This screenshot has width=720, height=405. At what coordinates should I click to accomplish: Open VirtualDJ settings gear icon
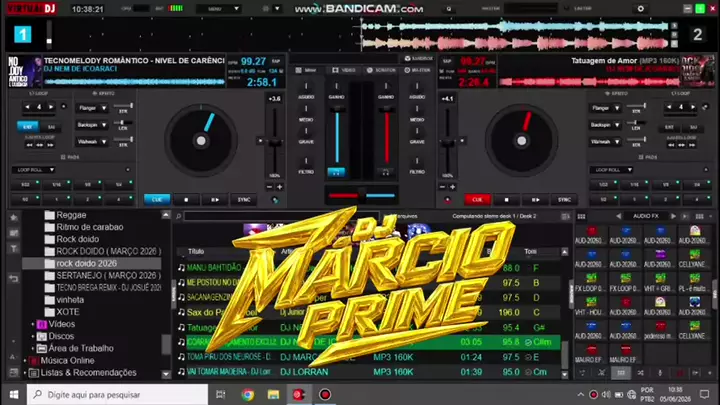tap(641, 9)
